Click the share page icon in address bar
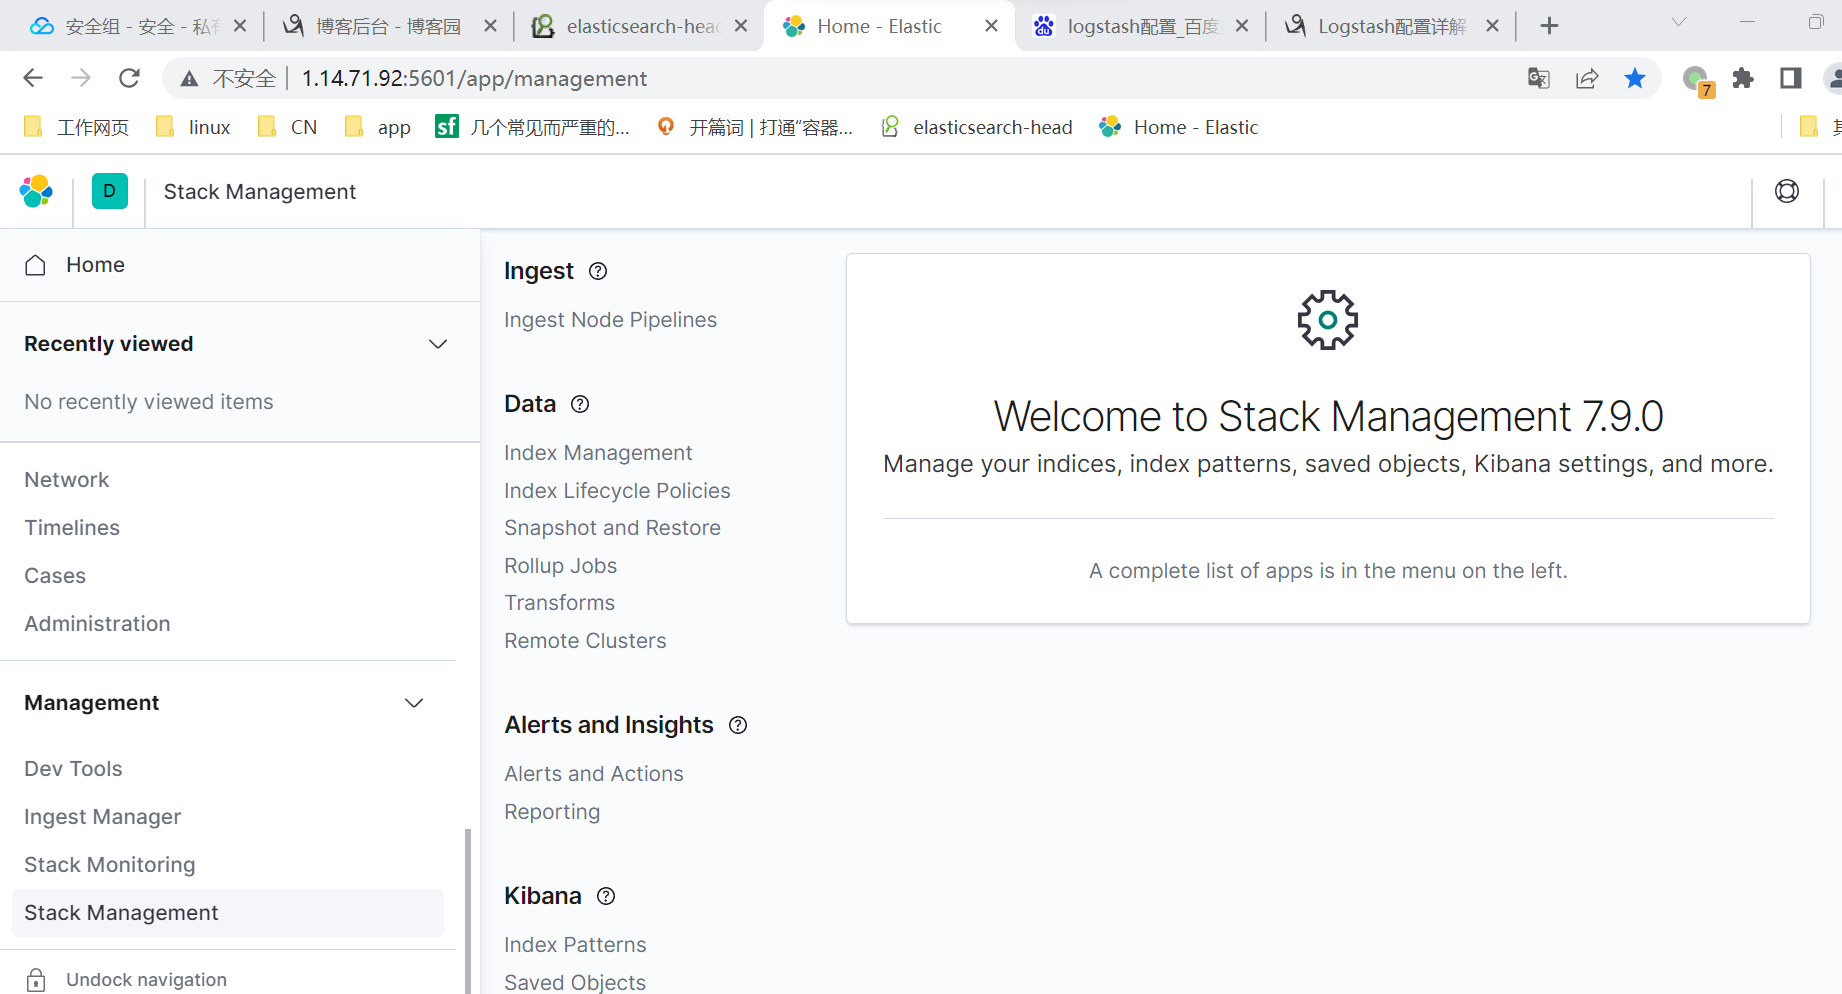 pyautogui.click(x=1587, y=78)
